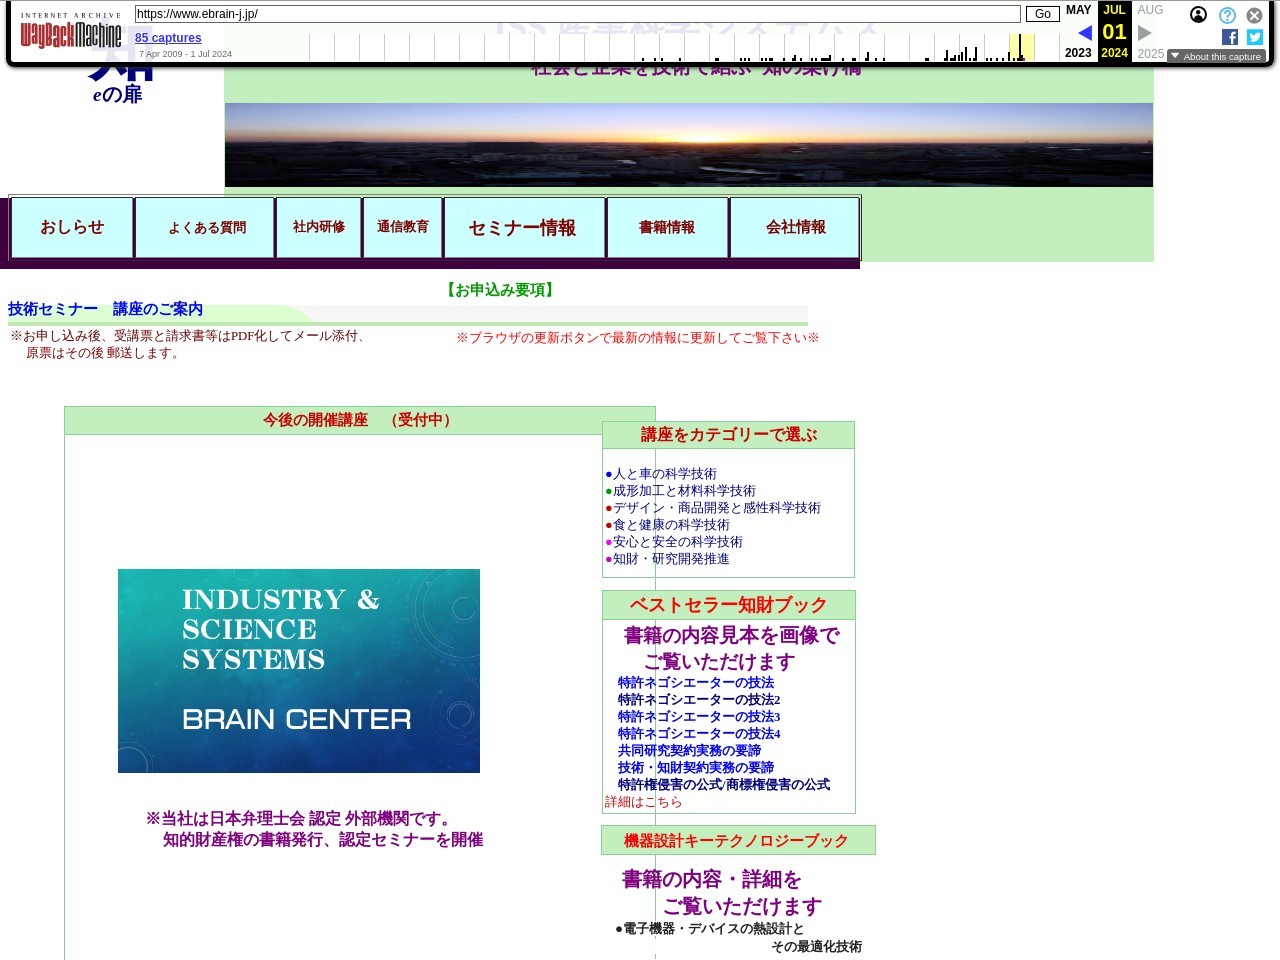The width and height of the screenshot is (1280, 960).
Task: Click the highlighted 2024 timeline marker
Action: click(x=1021, y=47)
